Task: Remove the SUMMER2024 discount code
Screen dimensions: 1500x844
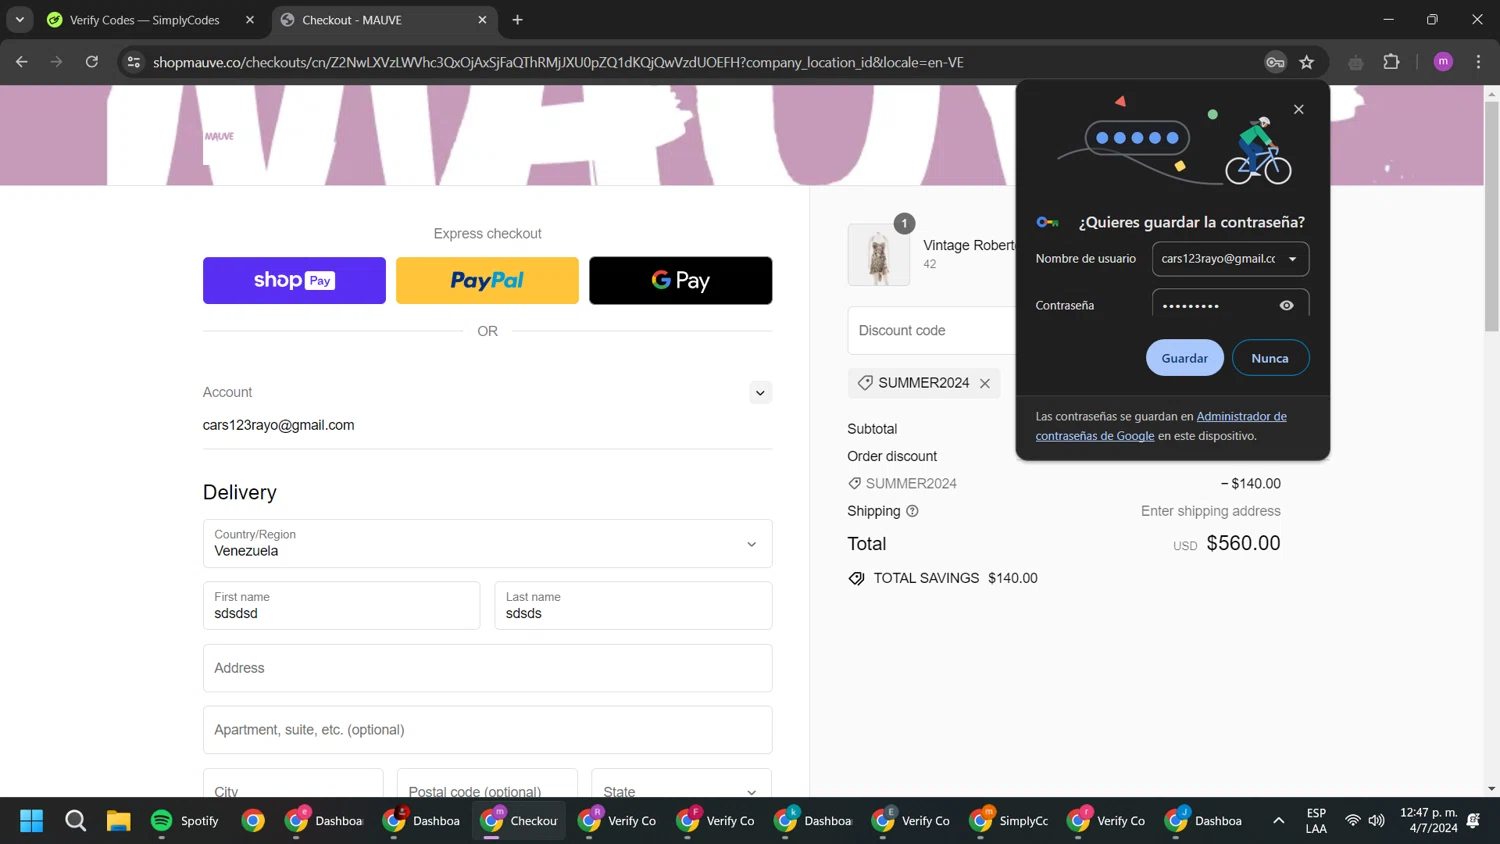Action: click(x=985, y=383)
